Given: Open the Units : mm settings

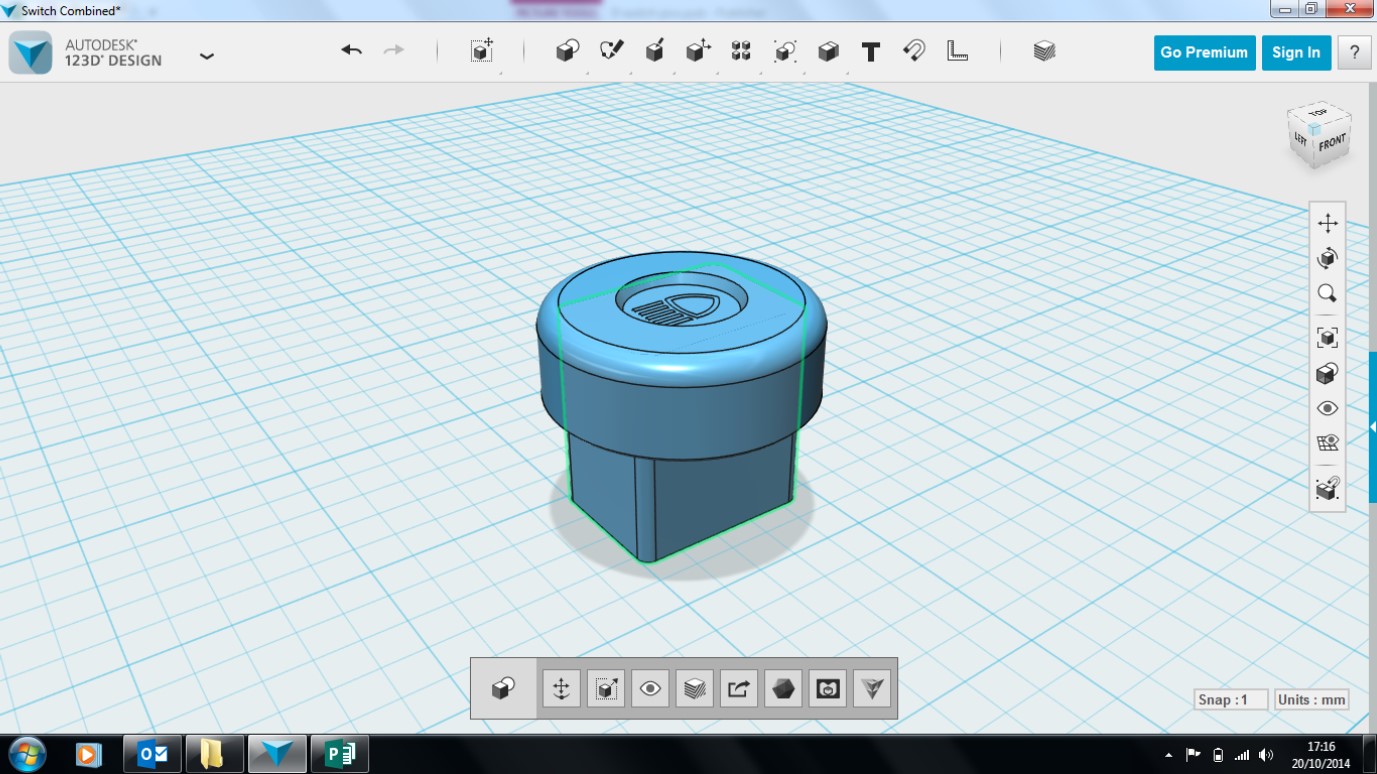Looking at the screenshot, I should point(1311,700).
